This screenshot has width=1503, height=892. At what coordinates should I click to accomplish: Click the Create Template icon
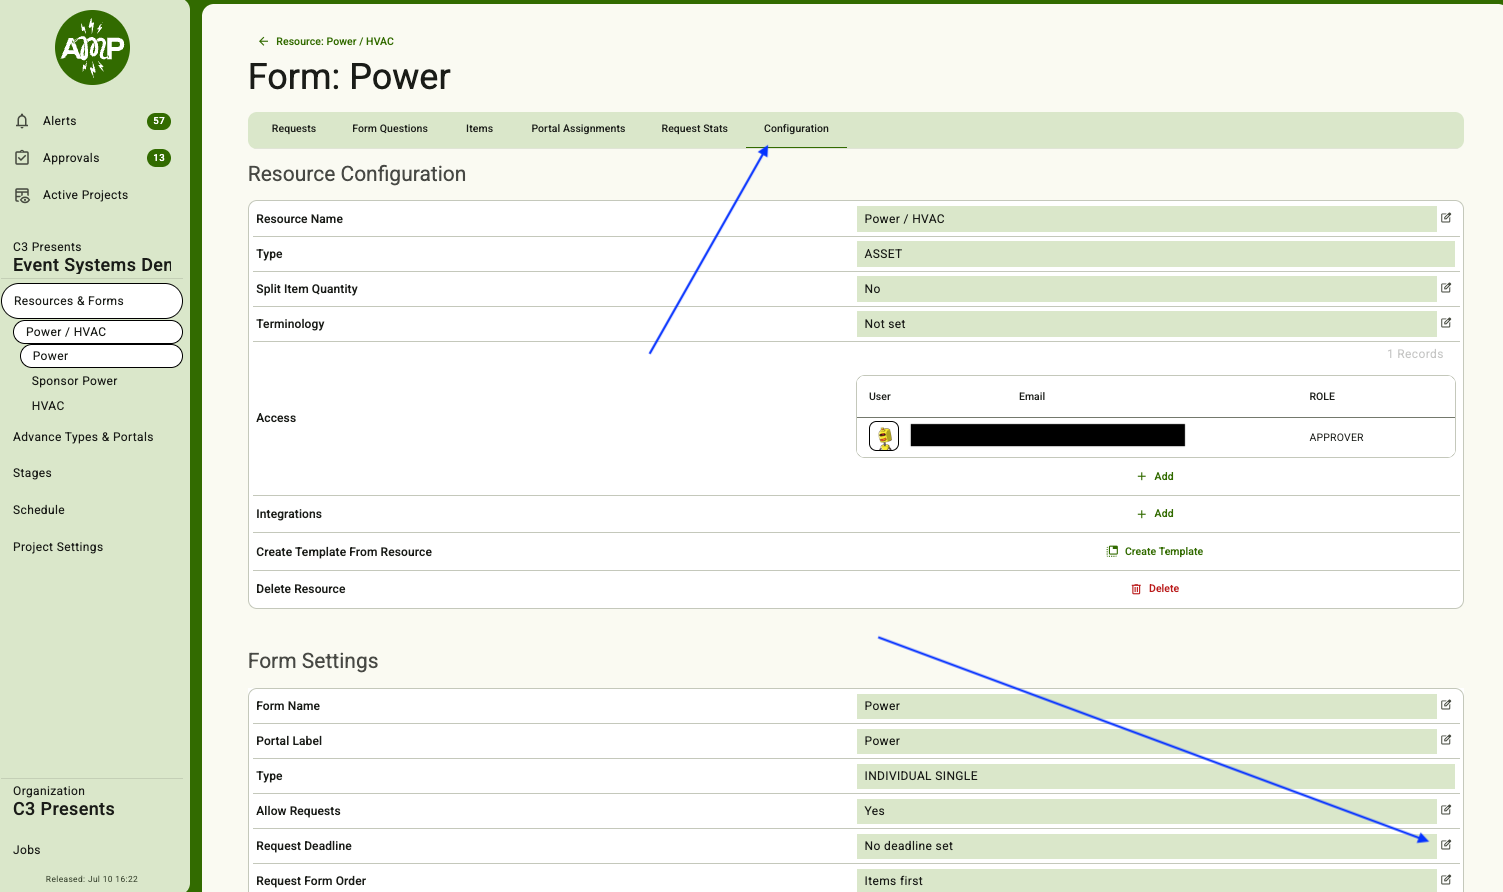click(x=1112, y=551)
